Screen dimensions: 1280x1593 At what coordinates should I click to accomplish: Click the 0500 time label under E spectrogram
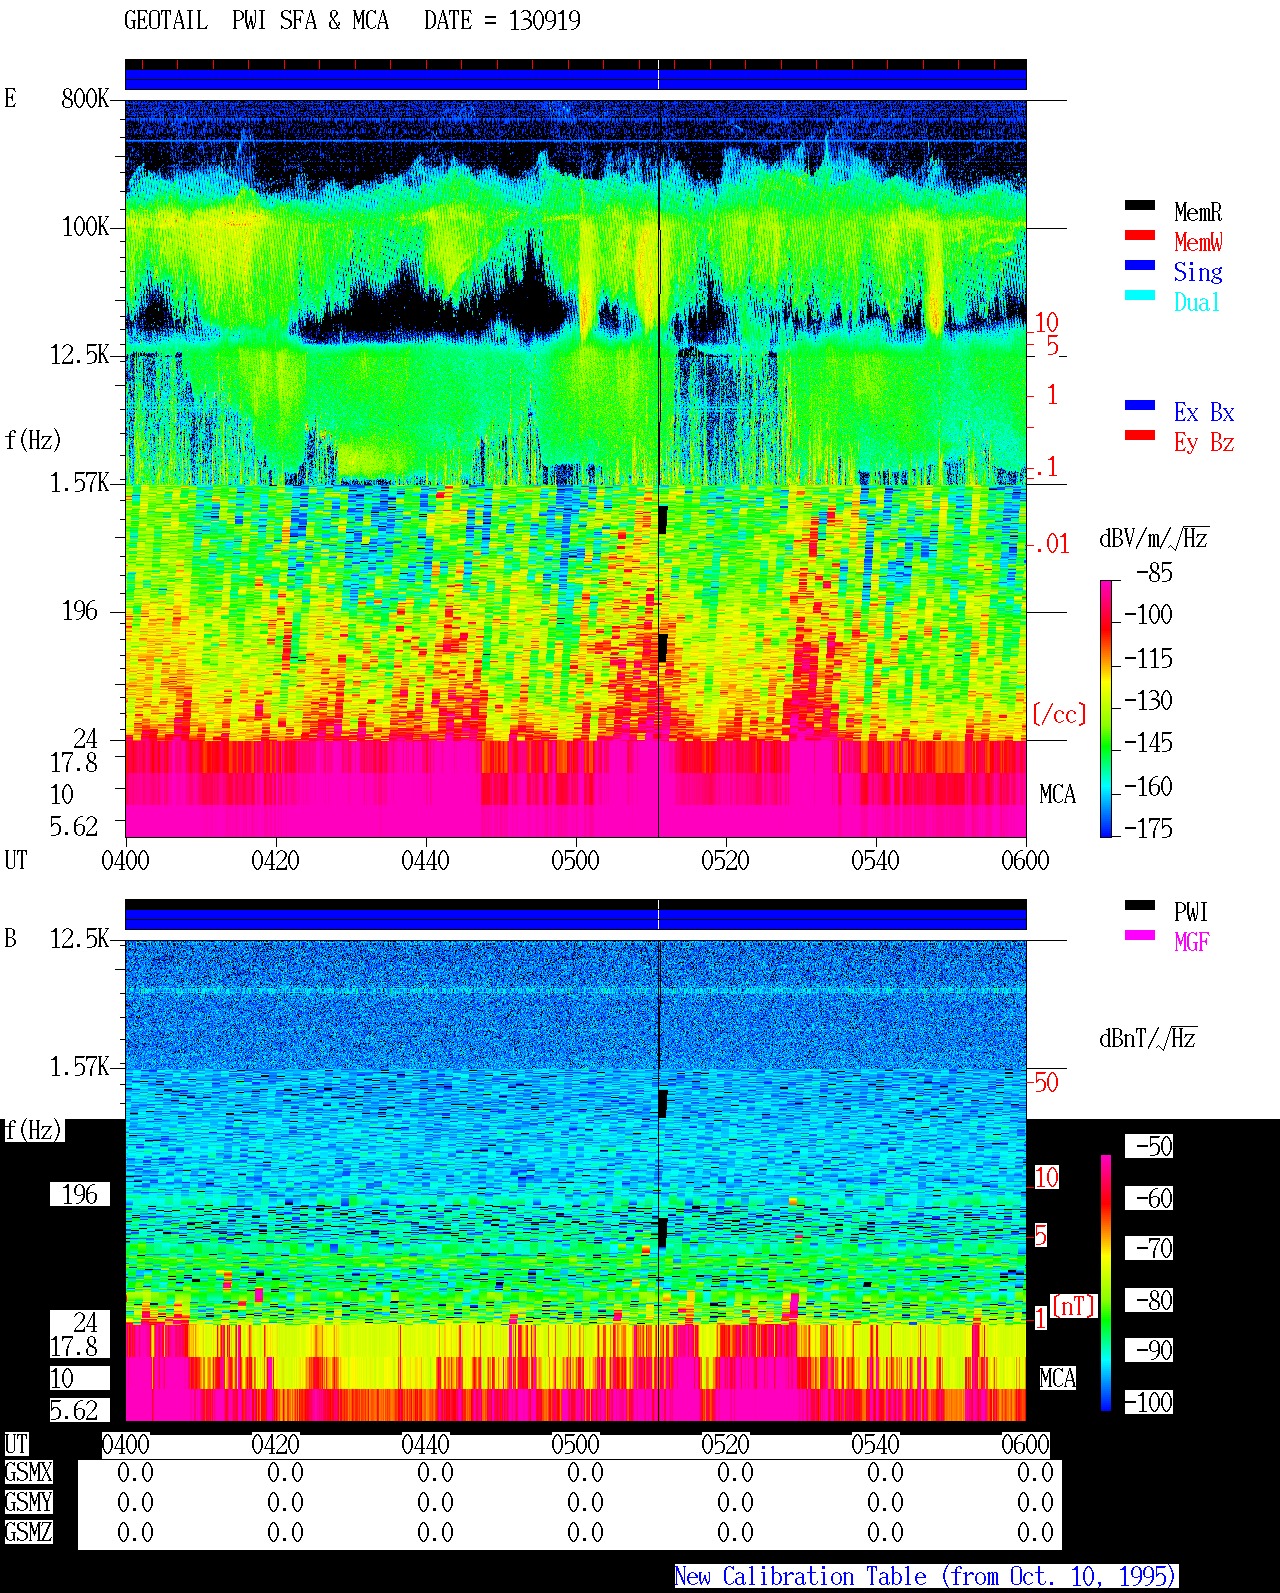click(575, 861)
